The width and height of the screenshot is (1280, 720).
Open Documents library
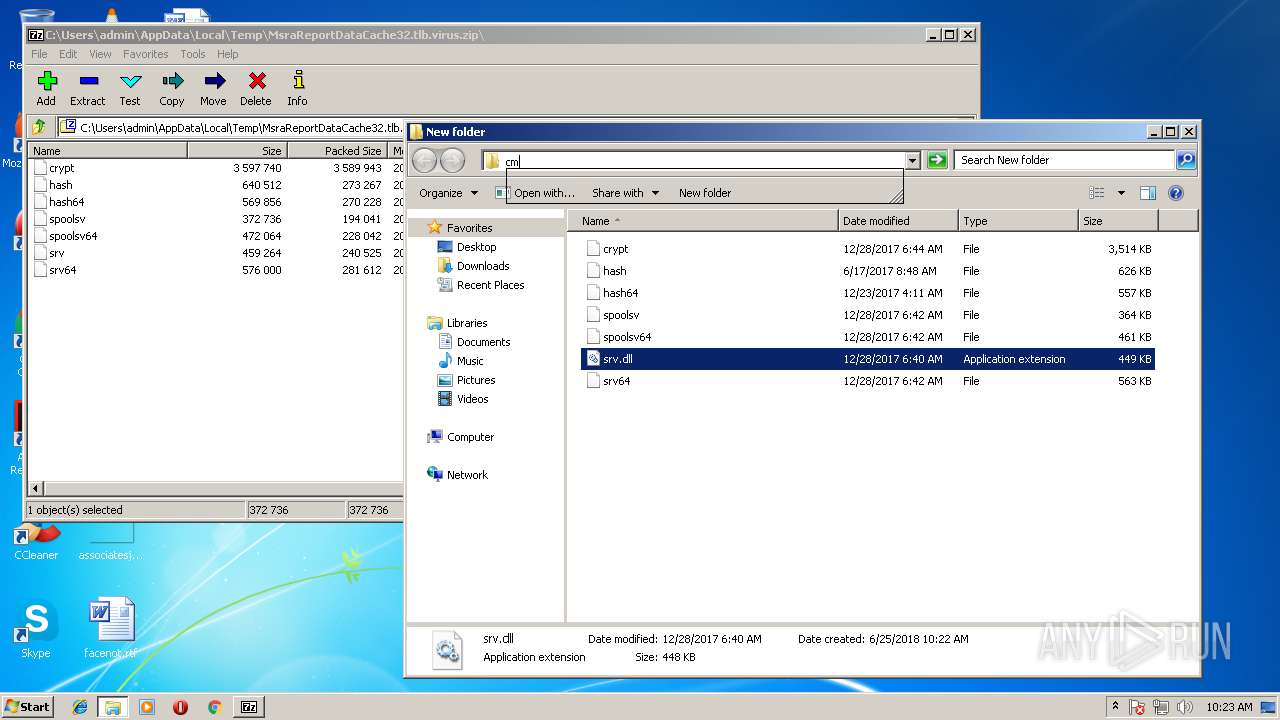click(484, 342)
